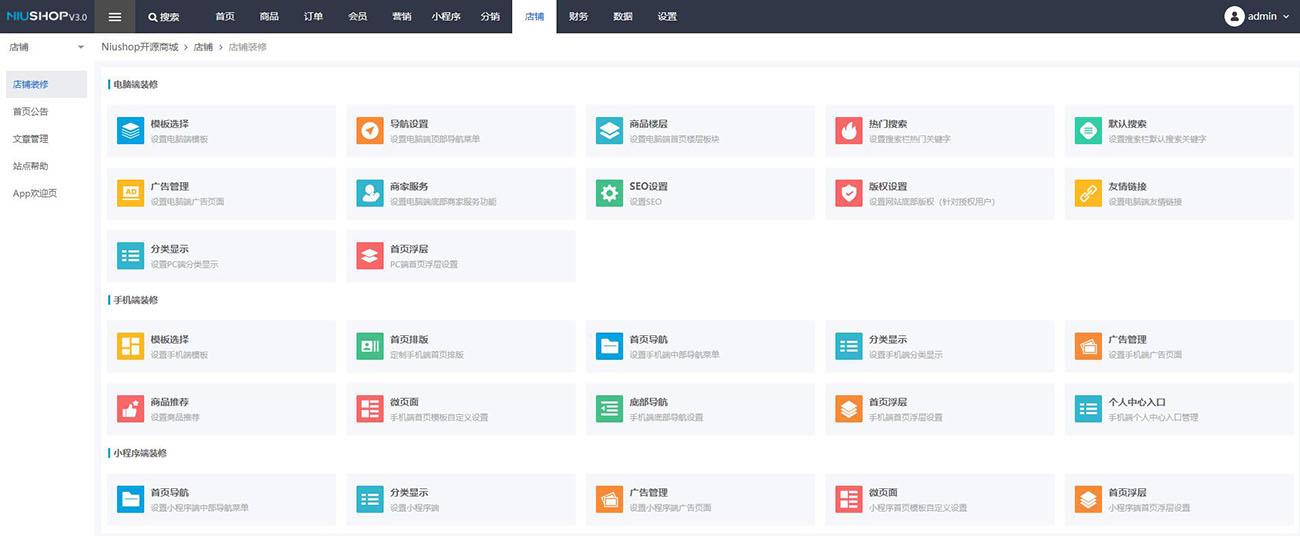Viewport: 1300px width, 536px height.
Task: Select 店铺装修 in the sidebar
Action: (47, 84)
